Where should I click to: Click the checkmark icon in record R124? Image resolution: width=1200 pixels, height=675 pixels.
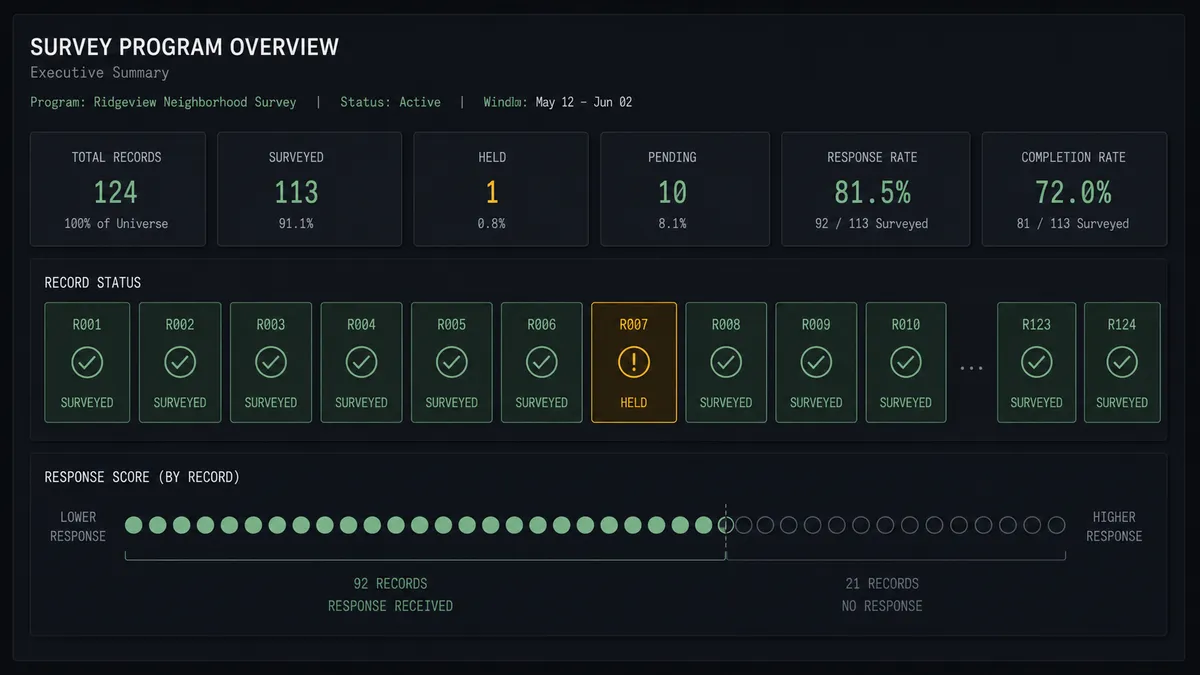coord(1122,363)
